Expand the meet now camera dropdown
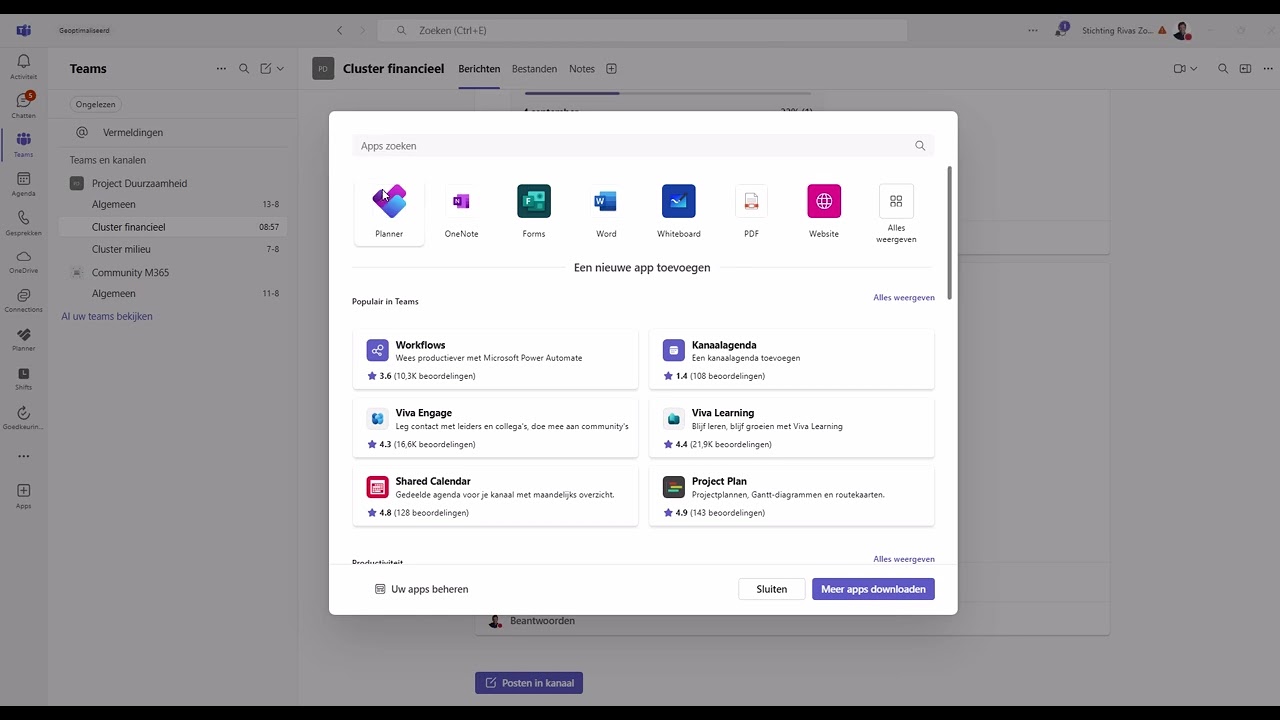Screen dimensions: 1280x720 tap(1193, 69)
